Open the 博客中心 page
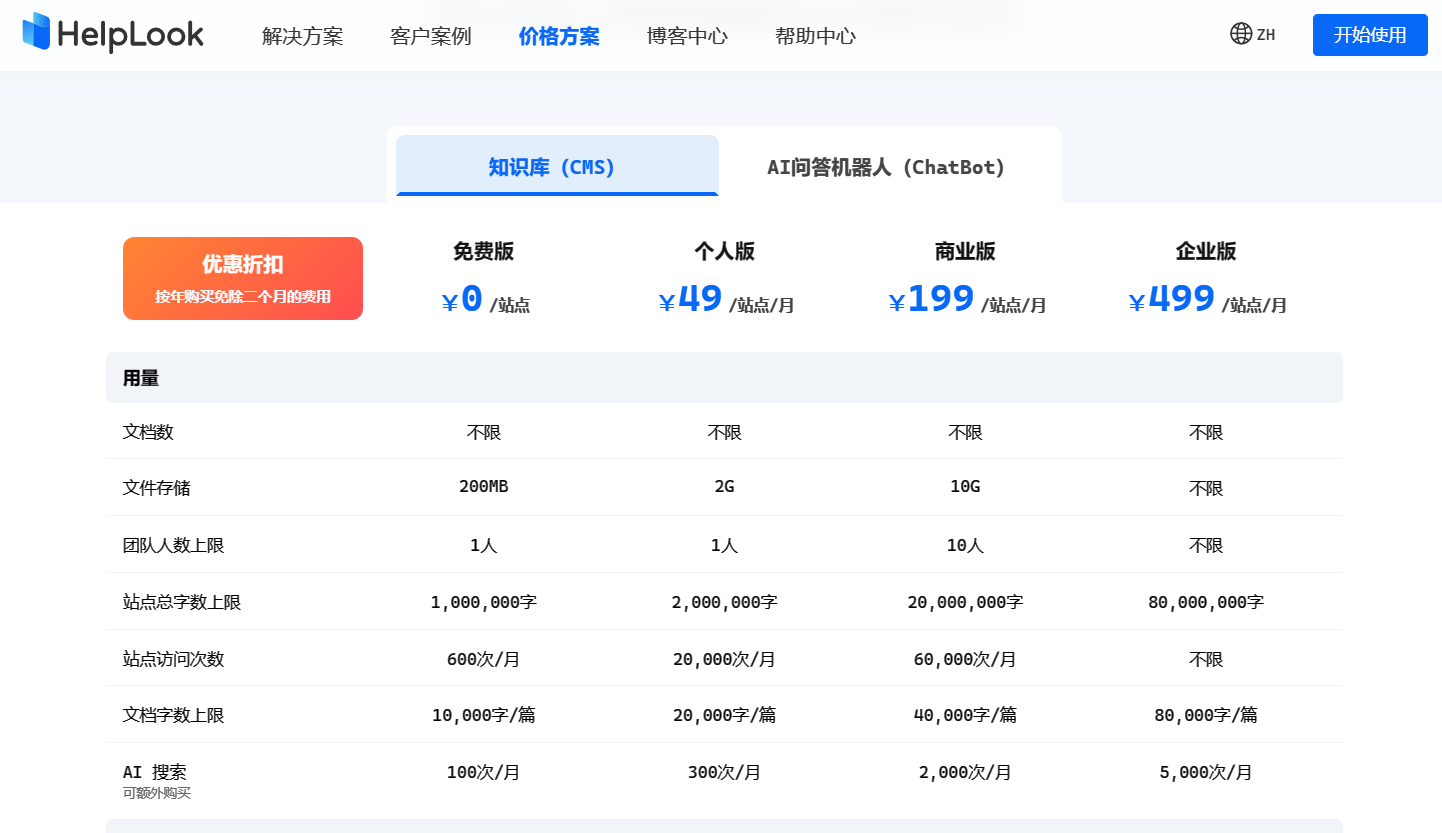 [686, 36]
